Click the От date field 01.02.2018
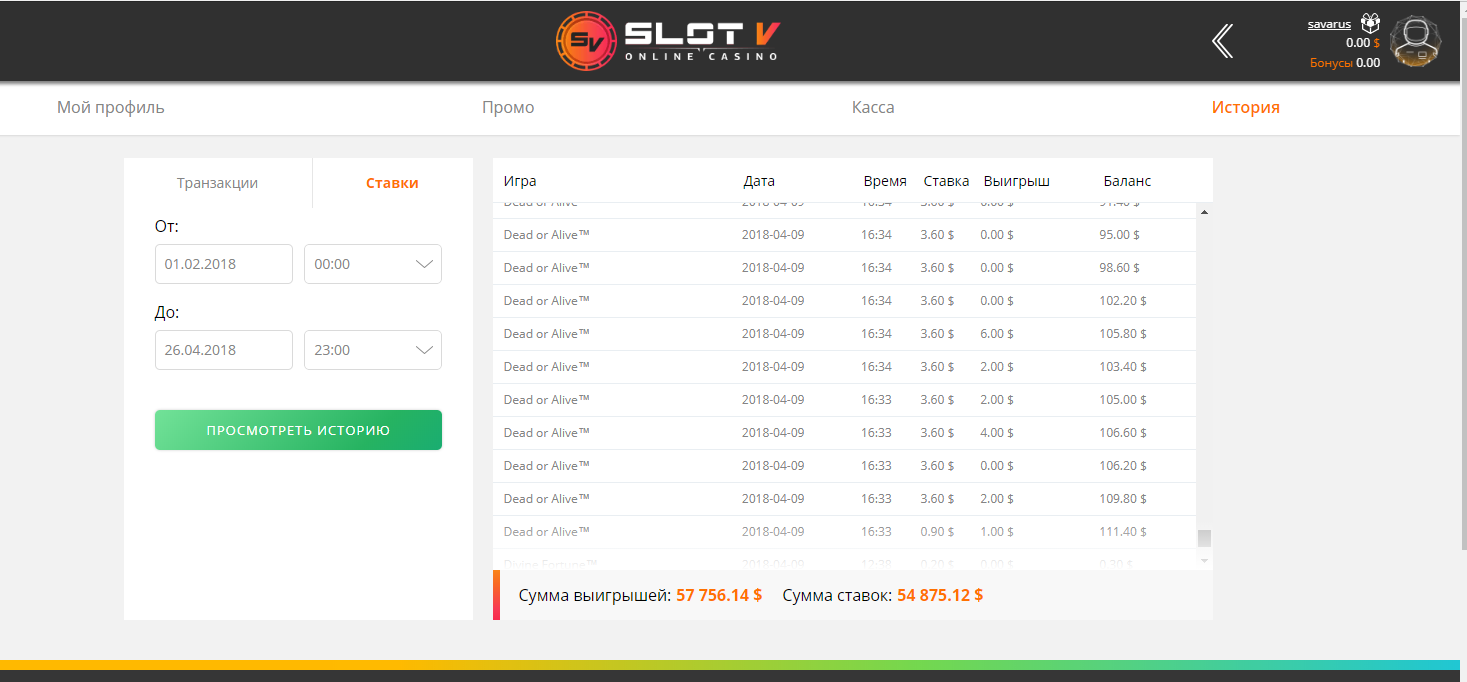Screen dimensions: 1467x682 tap(223, 264)
